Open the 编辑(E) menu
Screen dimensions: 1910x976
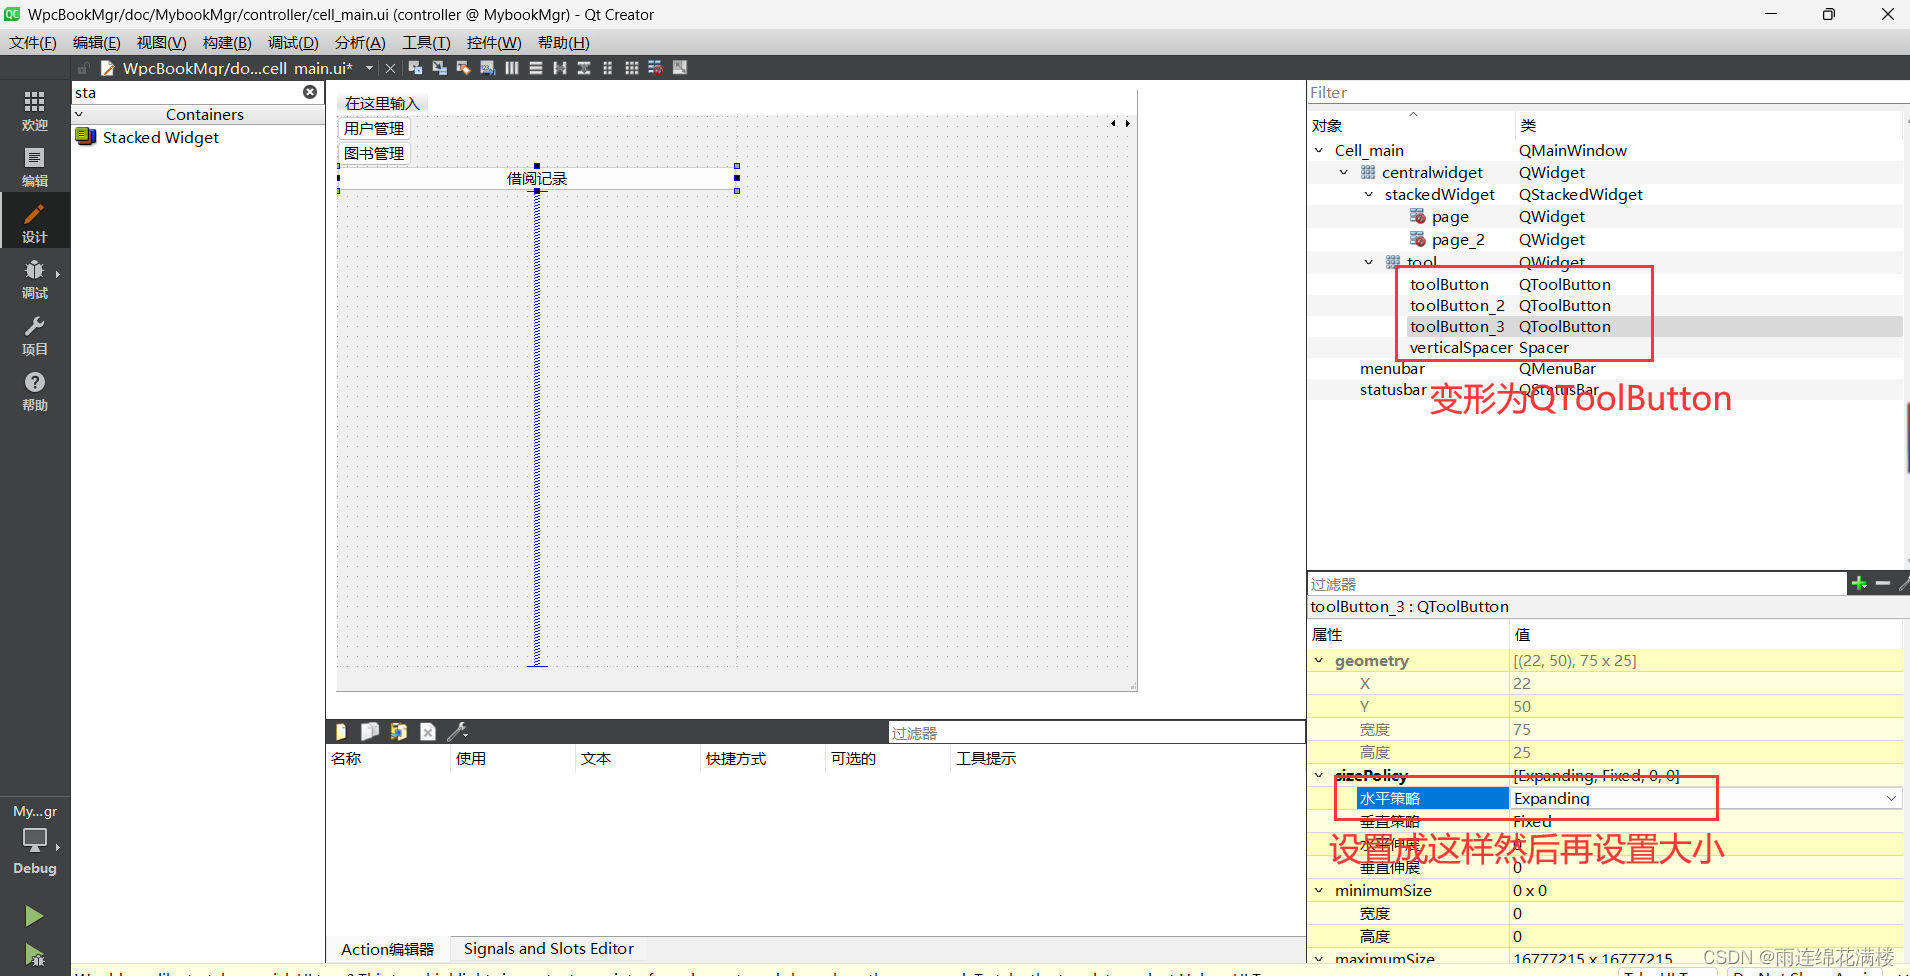[97, 42]
